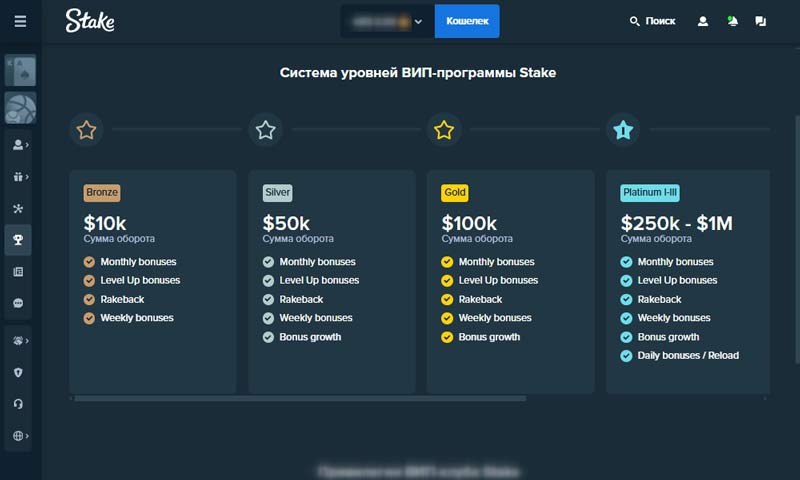Open the notifications bell
This screenshot has height=480, width=800.
tap(732, 21)
